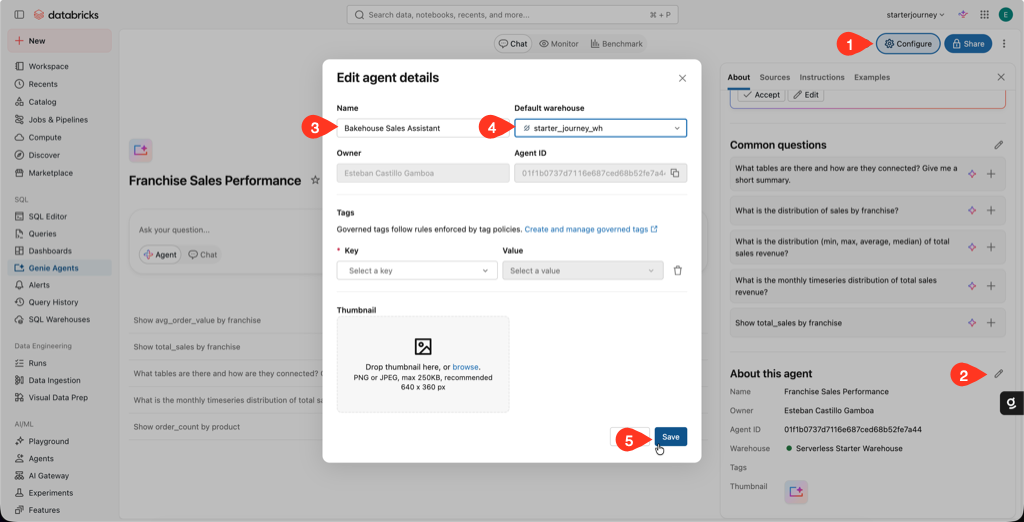The image size is (1024, 522).
Task: Click the Edit button beside Accept
Action: [x=806, y=95]
